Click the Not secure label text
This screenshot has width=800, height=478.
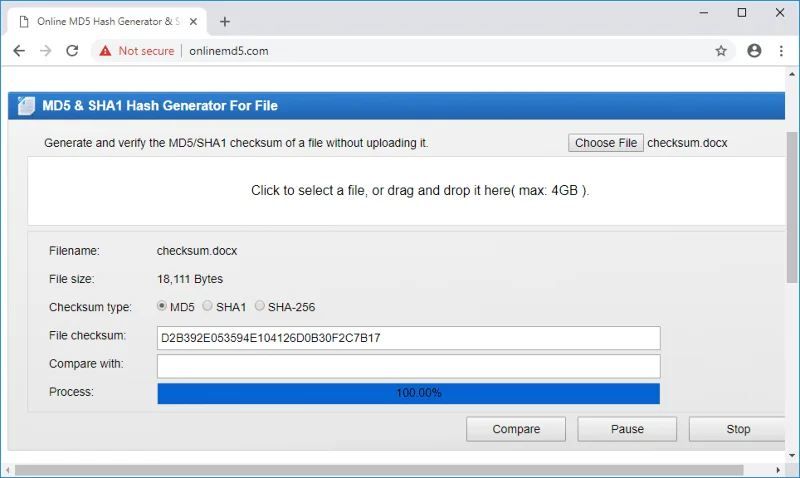tap(146, 51)
